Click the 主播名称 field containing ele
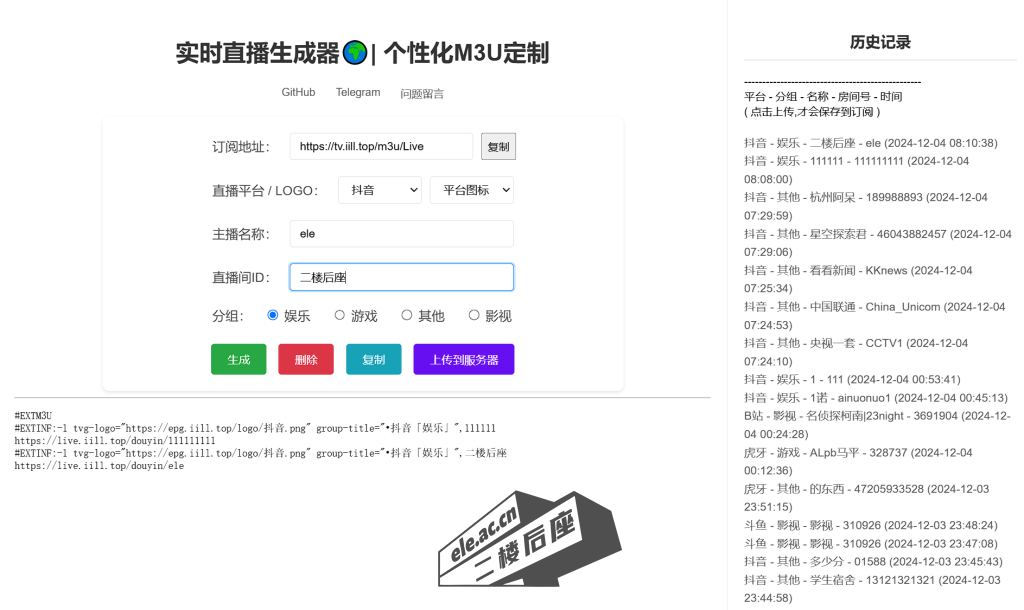1024x610 pixels. click(401, 233)
